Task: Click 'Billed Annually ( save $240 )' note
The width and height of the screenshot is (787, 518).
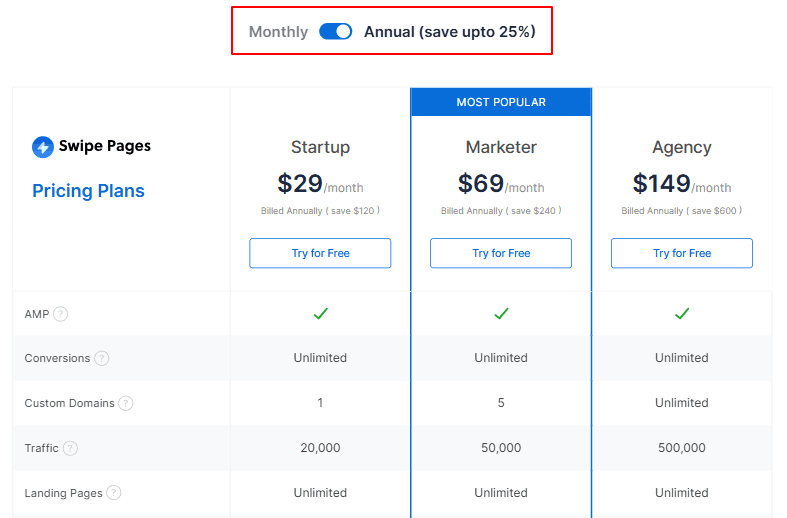Action: click(501, 211)
